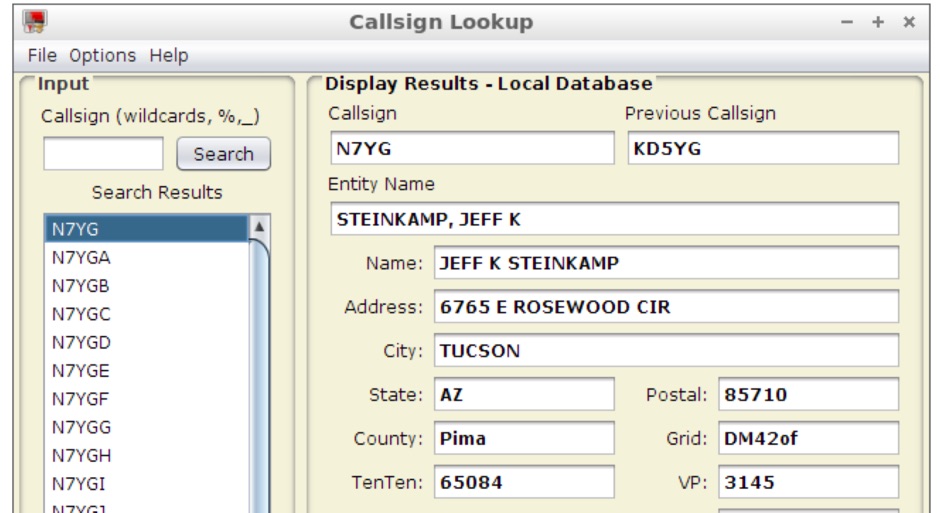Click the Name field JEFF K STEINKAMP
Viewport: 940px width, 513px height.
[x=667, y=262]
